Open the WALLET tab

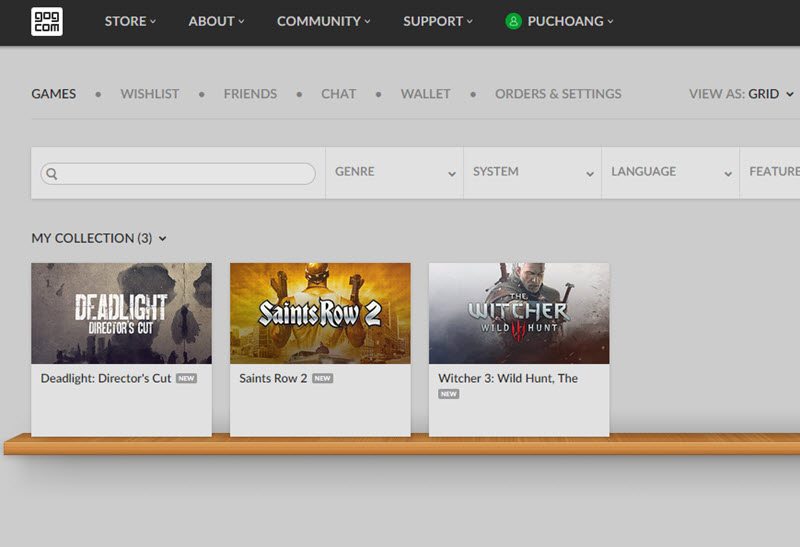(426, 94)
